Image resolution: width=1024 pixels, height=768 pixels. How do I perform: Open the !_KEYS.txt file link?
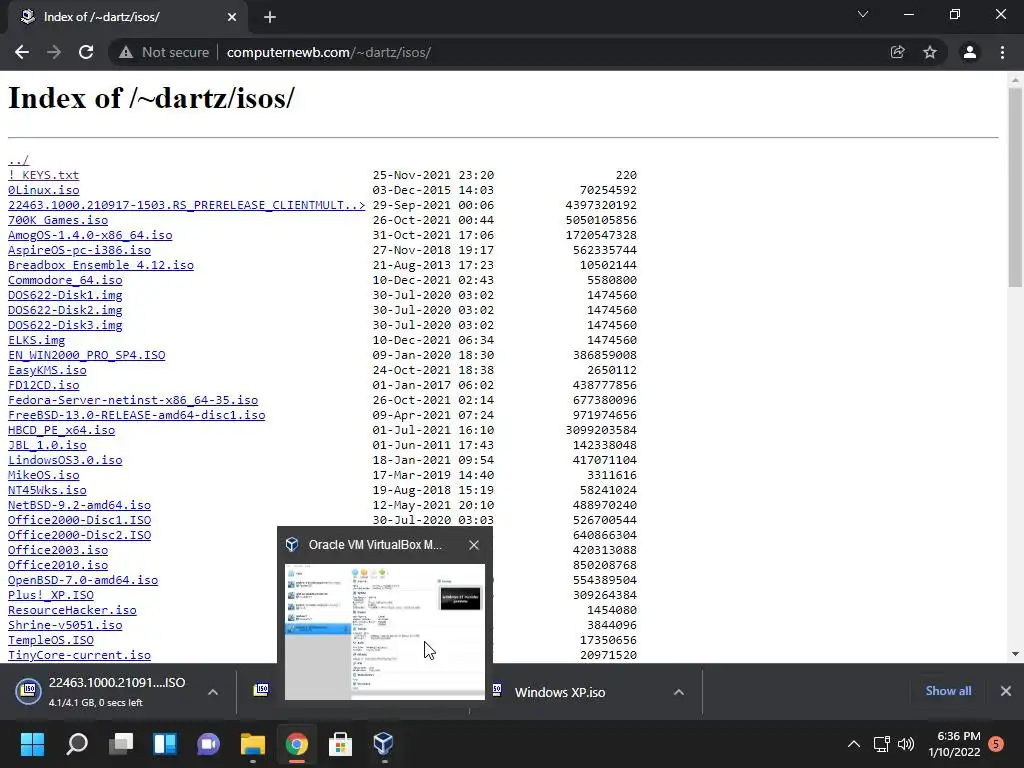[x=43, y=175]
